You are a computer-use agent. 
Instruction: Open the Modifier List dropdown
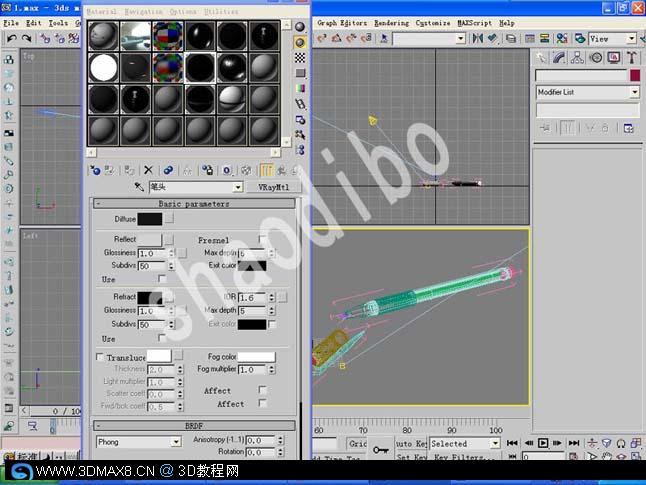[x=634, y=92]
